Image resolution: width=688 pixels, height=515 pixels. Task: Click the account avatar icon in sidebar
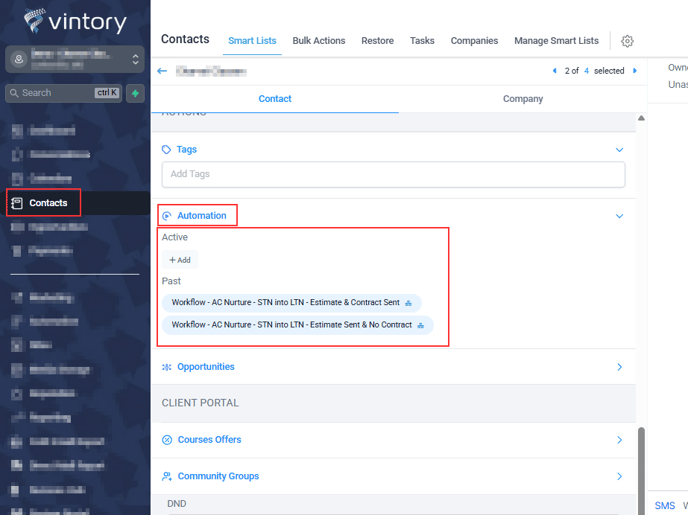click(19, 59)
